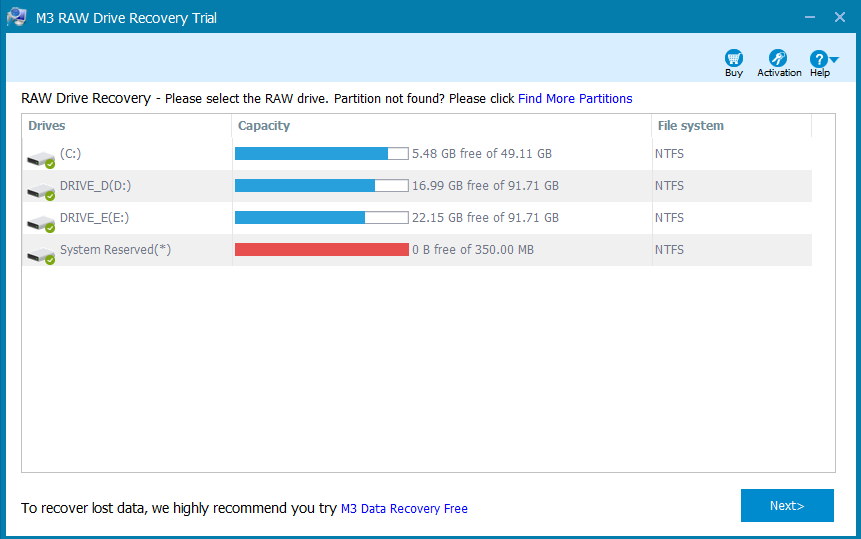The width and height of the screenshot is (861, 539).
Task: Click the (C:) capacity usage bar
Action: tap(322, 154)
